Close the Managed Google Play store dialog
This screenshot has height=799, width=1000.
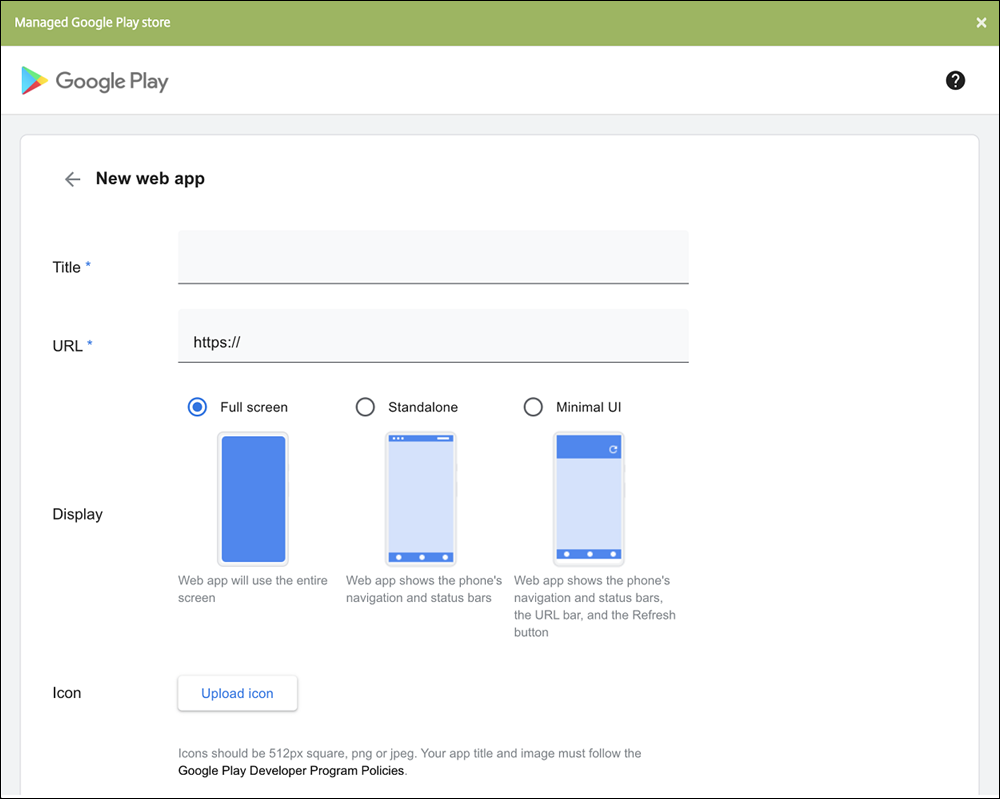(981, 22)
